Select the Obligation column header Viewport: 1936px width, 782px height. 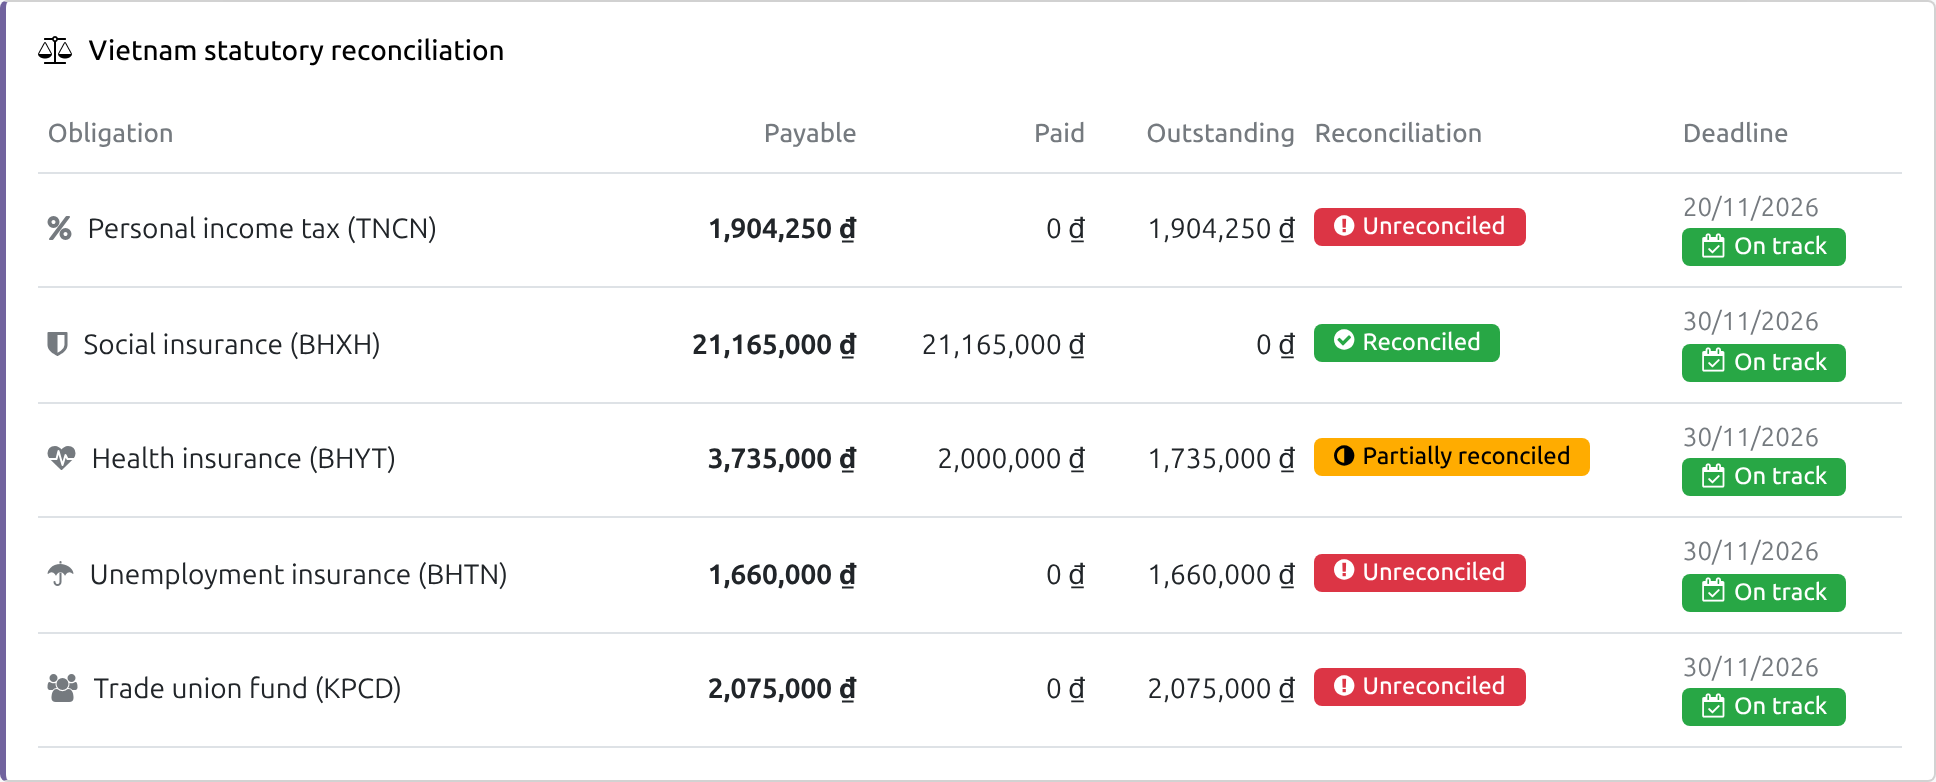[x=111, y=133]
